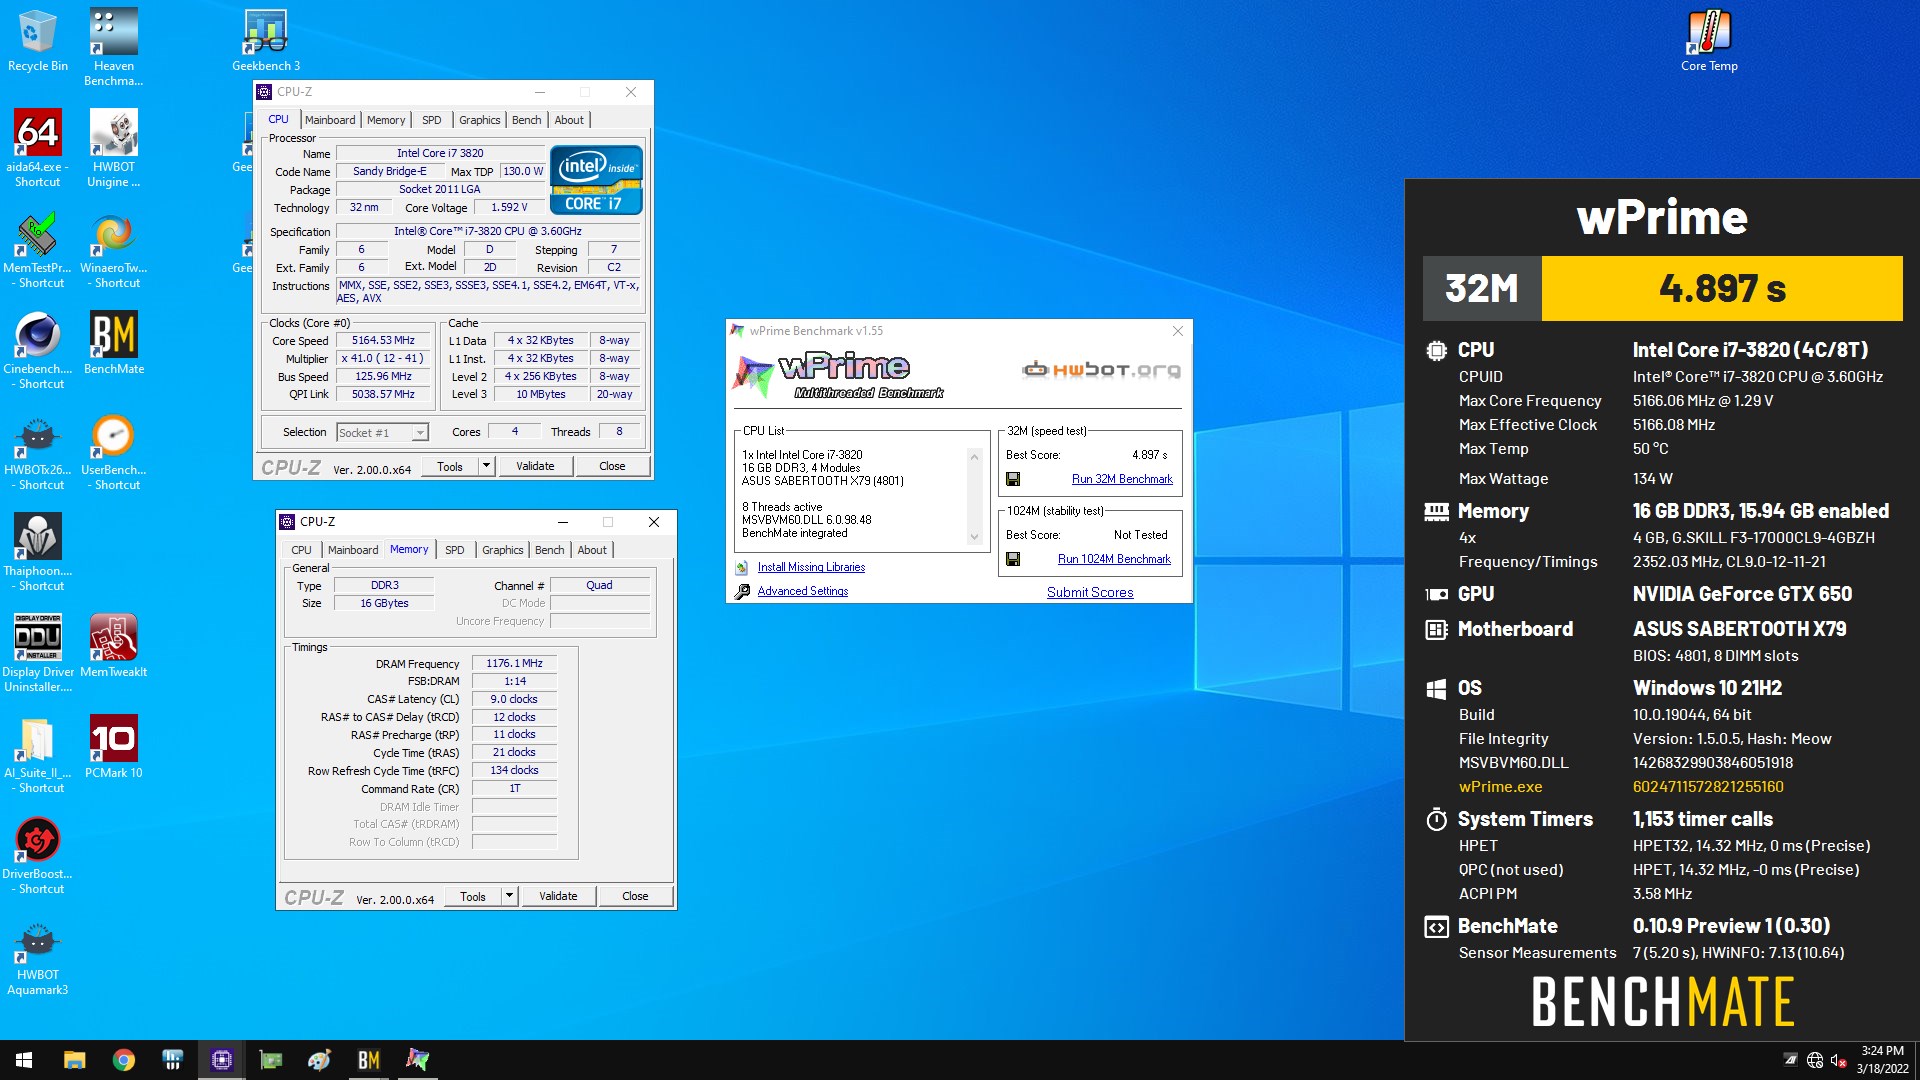This screenshot has height=1080, width=1920.
Task: Launch the HWBOT Unigine shortcut
Action: pos(114,148)
